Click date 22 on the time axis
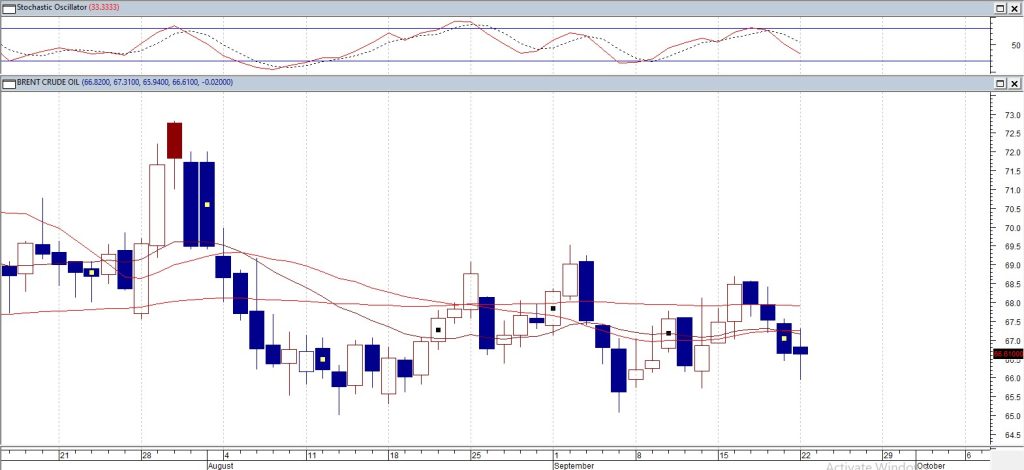The image size is (1024, 470). [805, 454]
